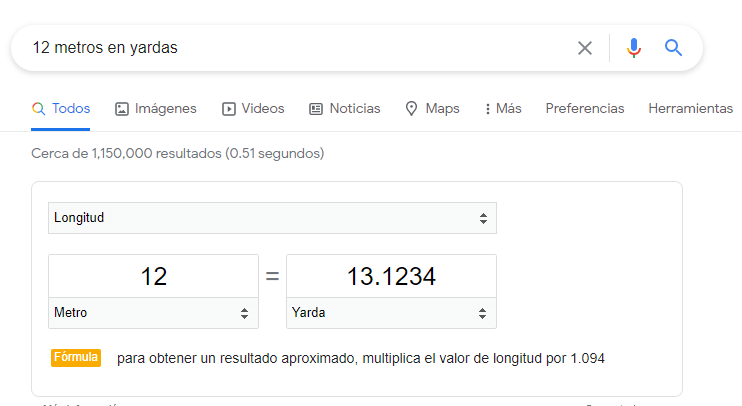Expand the Más menu
The image size is (742, 406).
[x=503, y=109]
